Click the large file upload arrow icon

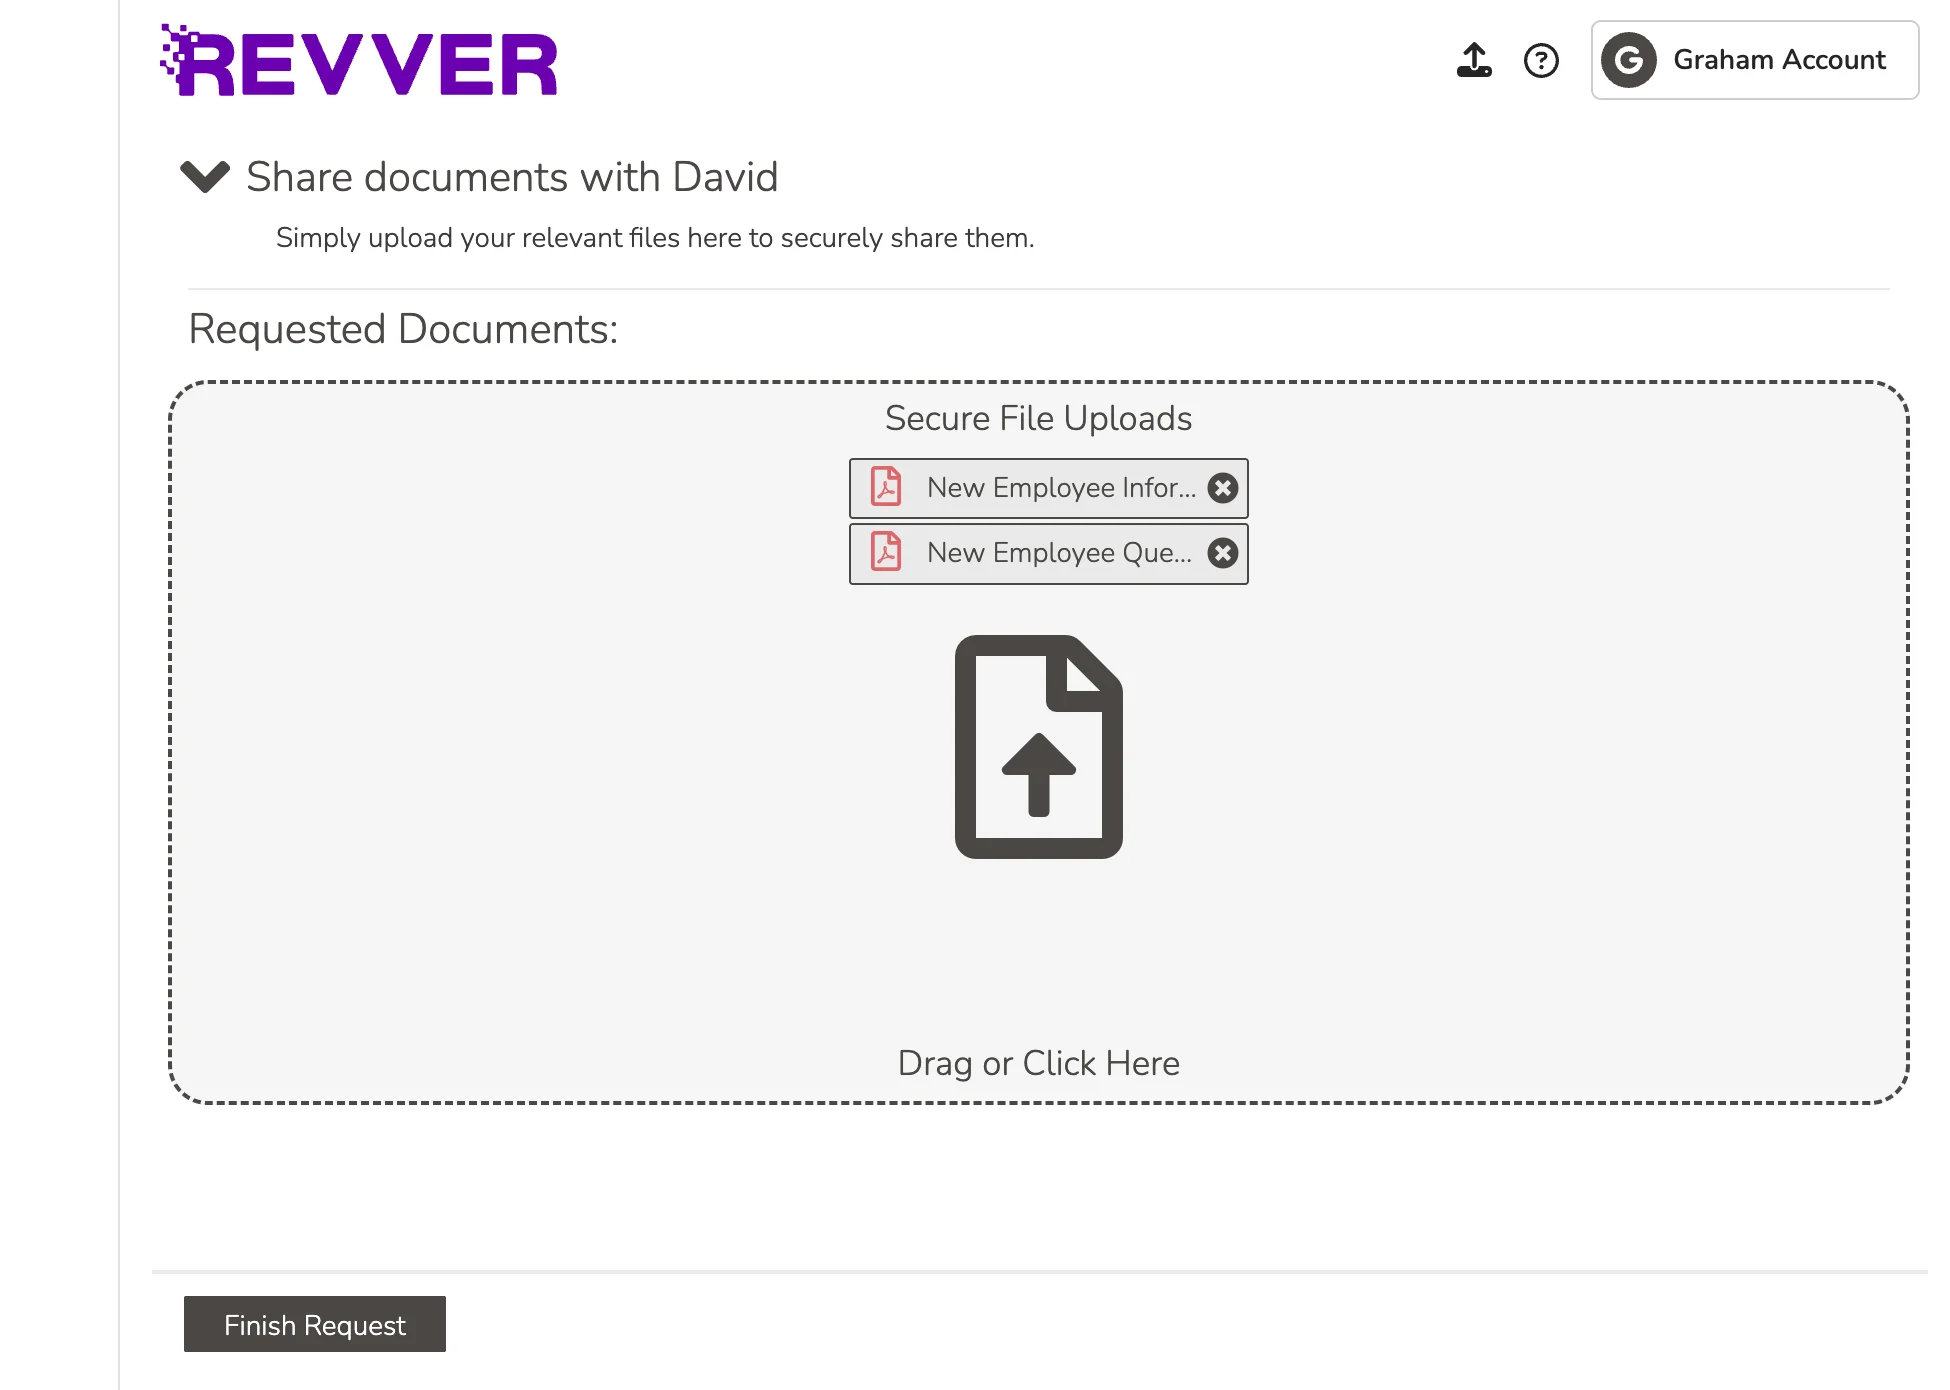pos(1038,746)
